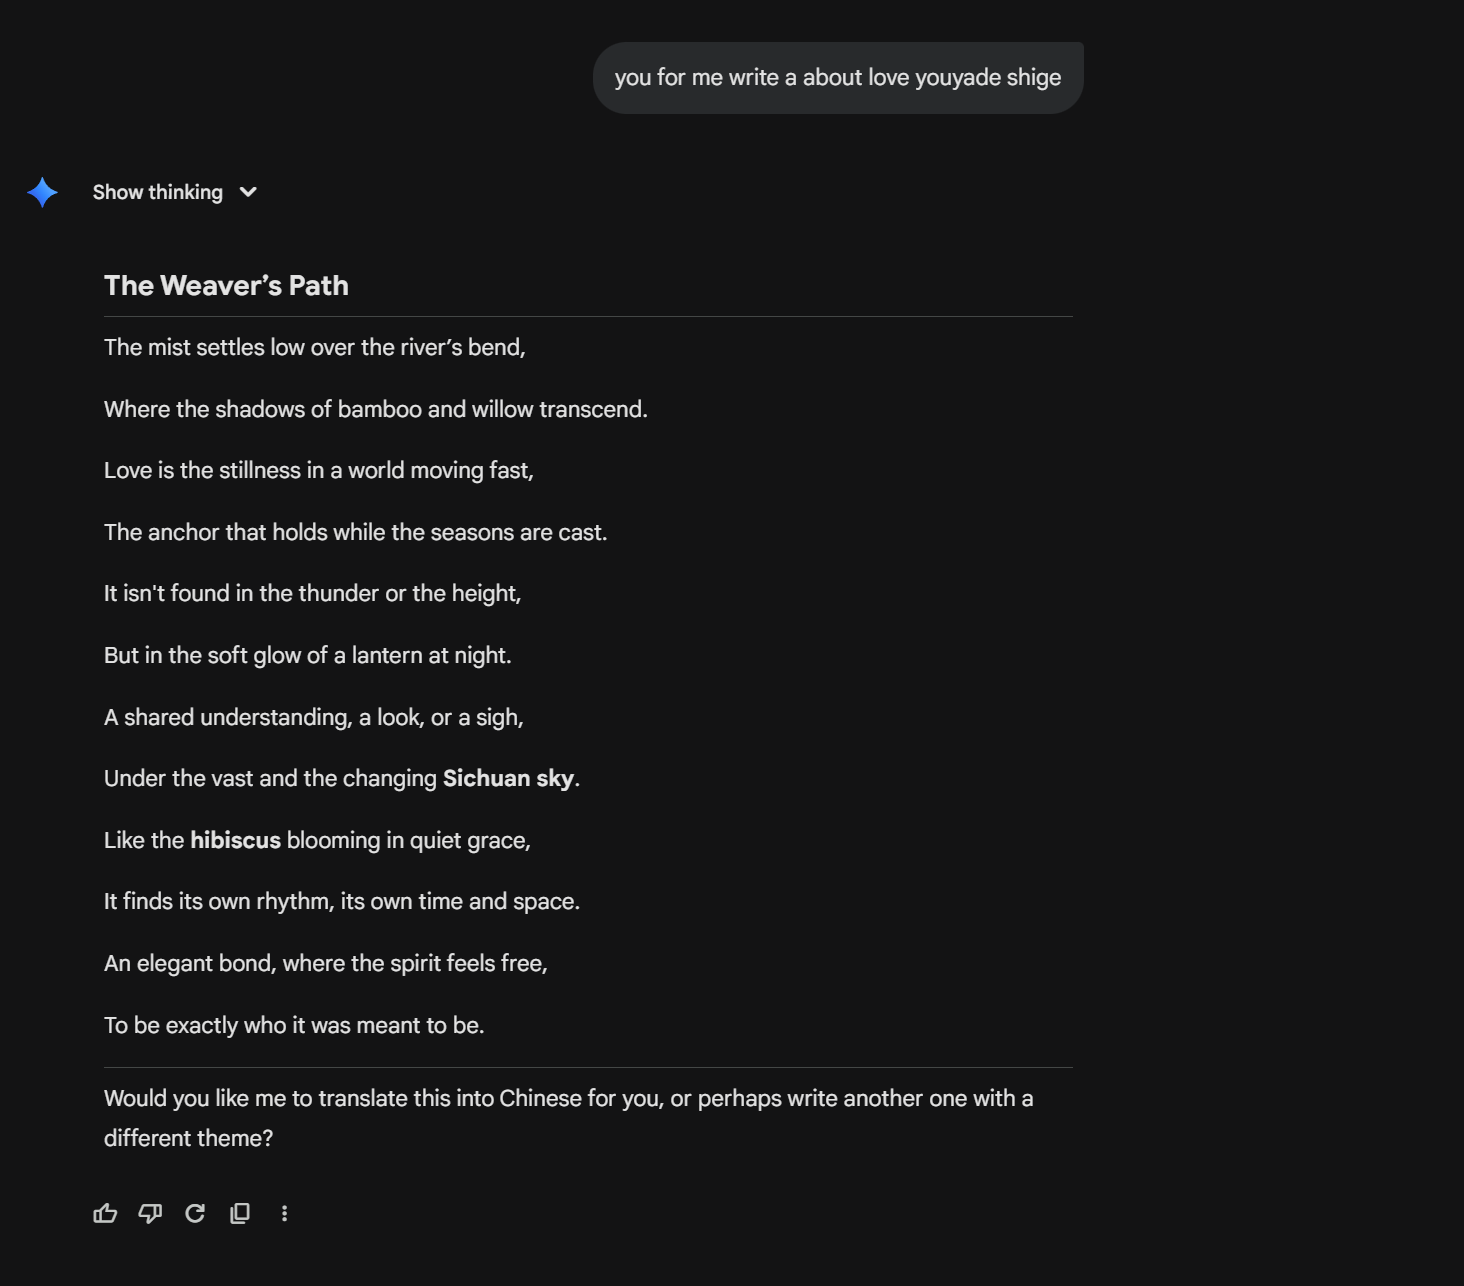This screenshot has width=1464, height=1286.
Task: Select the user prompt message bubble
Action: click(838, 78)
